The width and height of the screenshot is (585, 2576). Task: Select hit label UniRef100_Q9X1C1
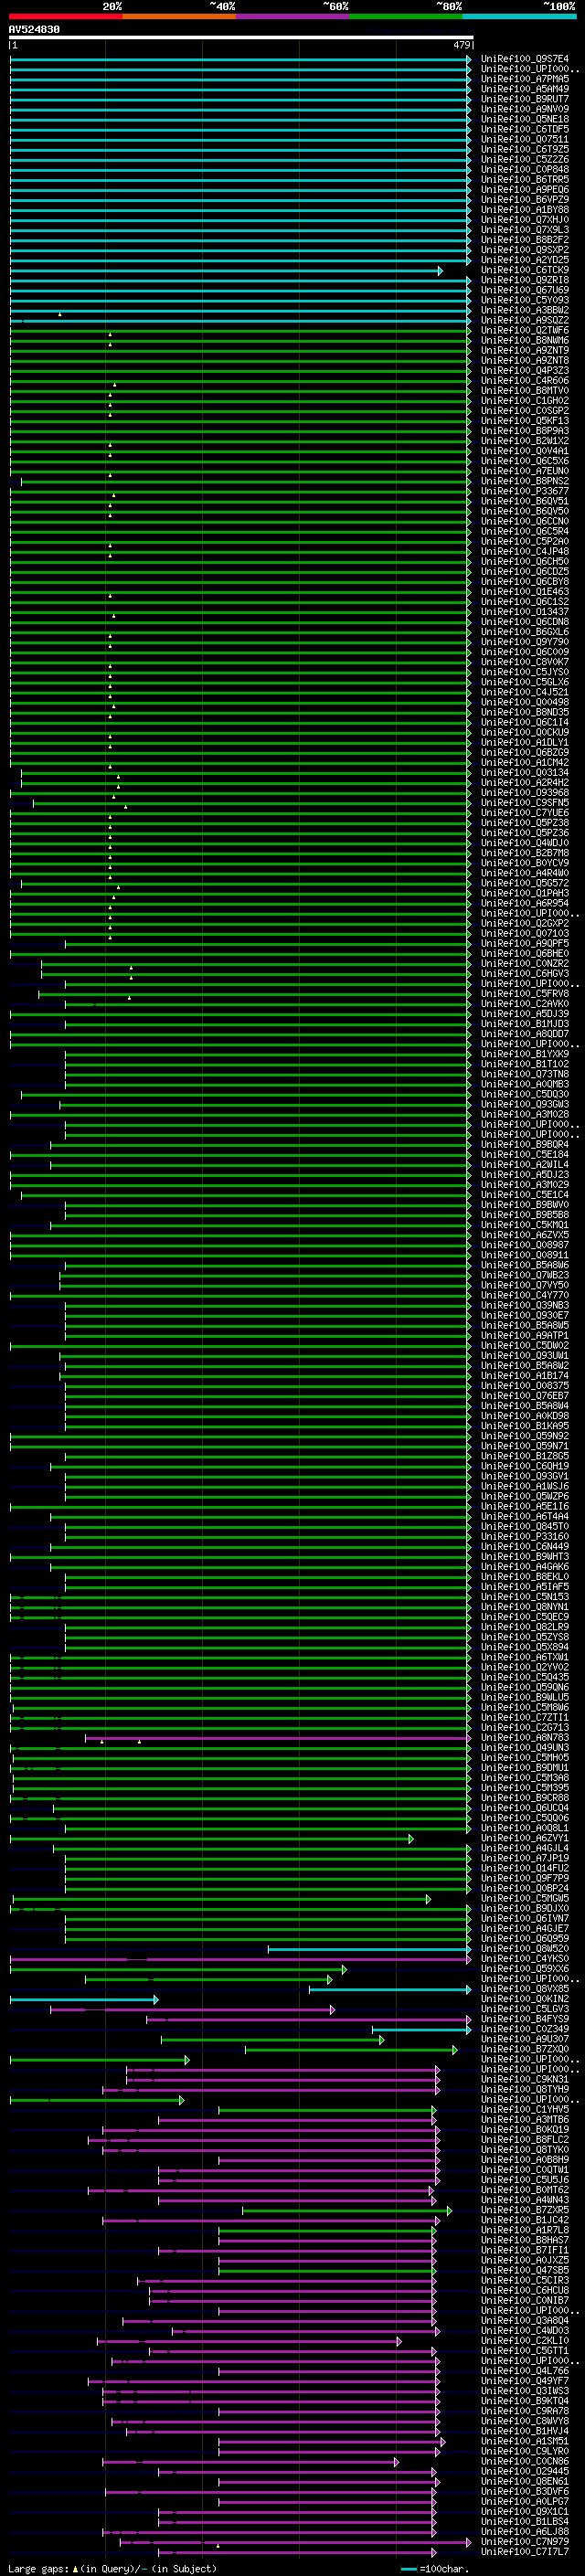[525, 2511]
